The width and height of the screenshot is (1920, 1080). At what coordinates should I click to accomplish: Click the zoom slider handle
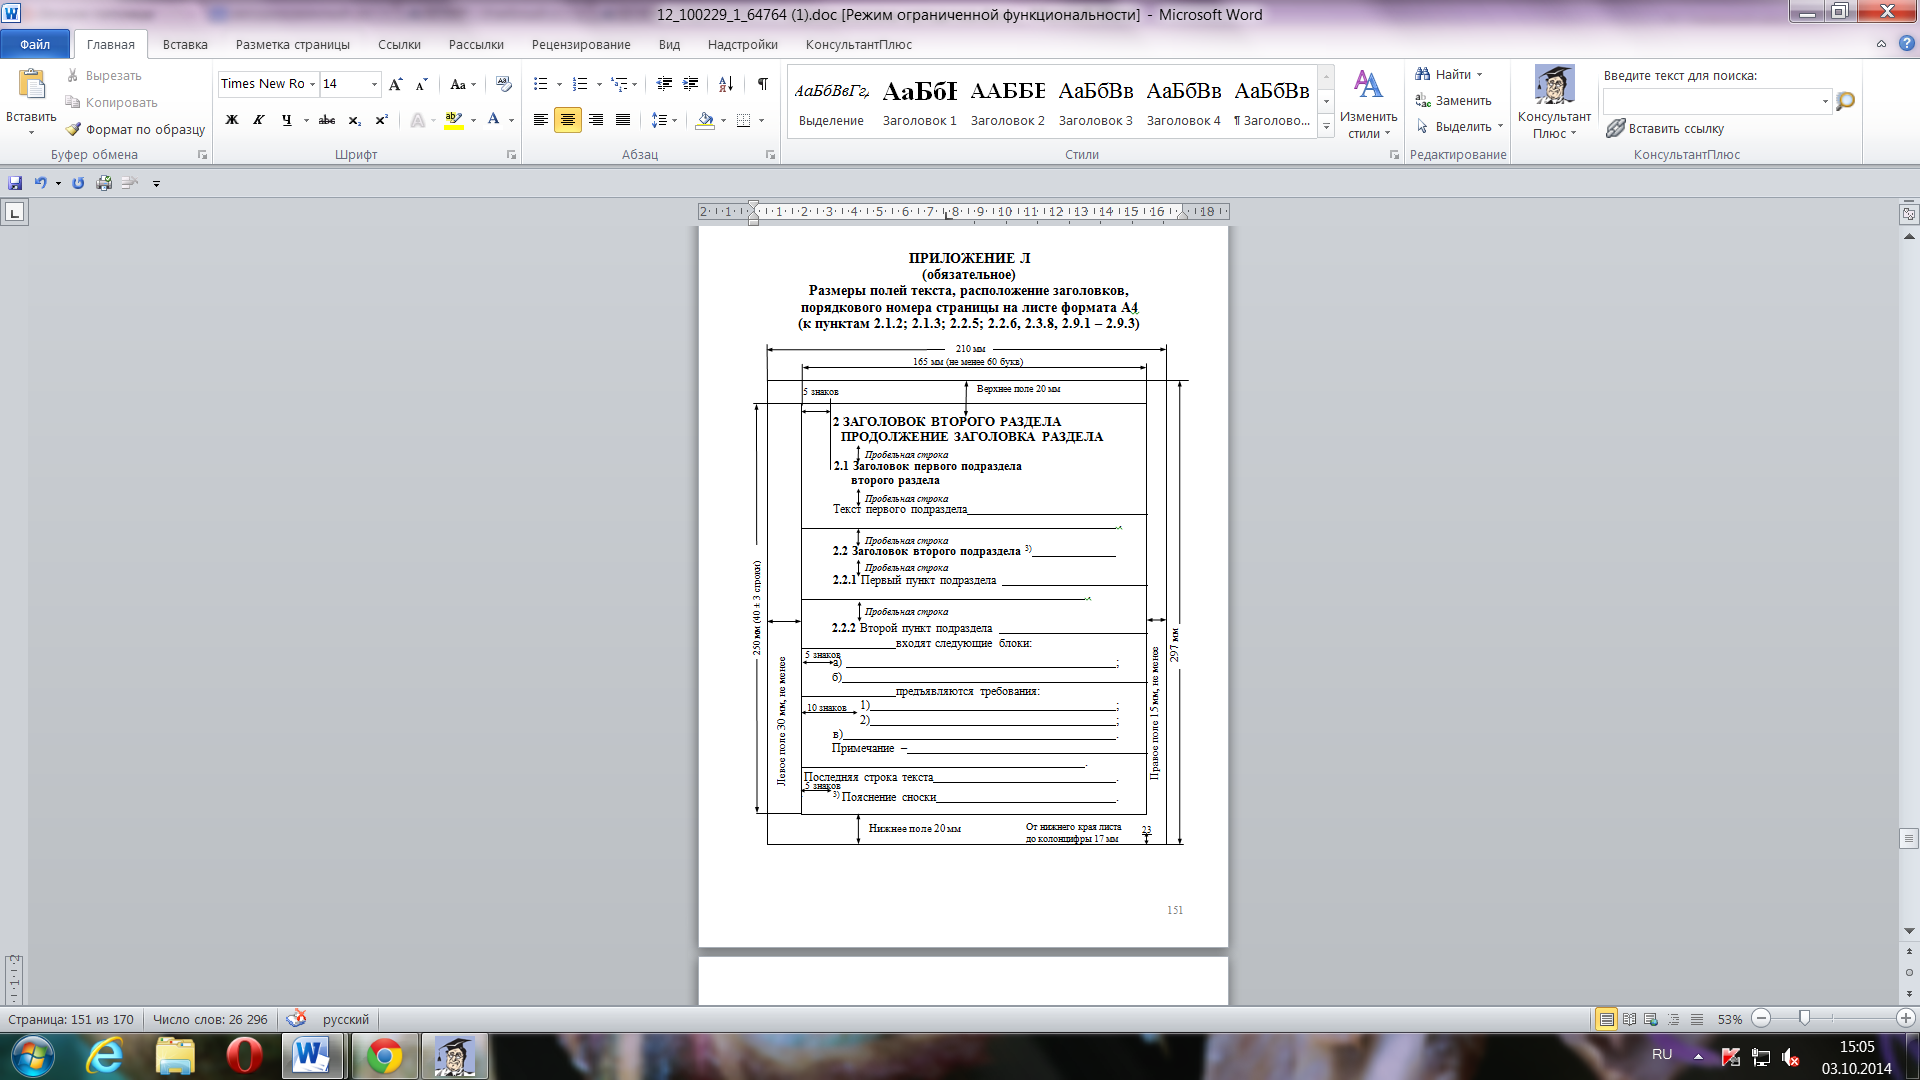click(x=1804, y=1018)
